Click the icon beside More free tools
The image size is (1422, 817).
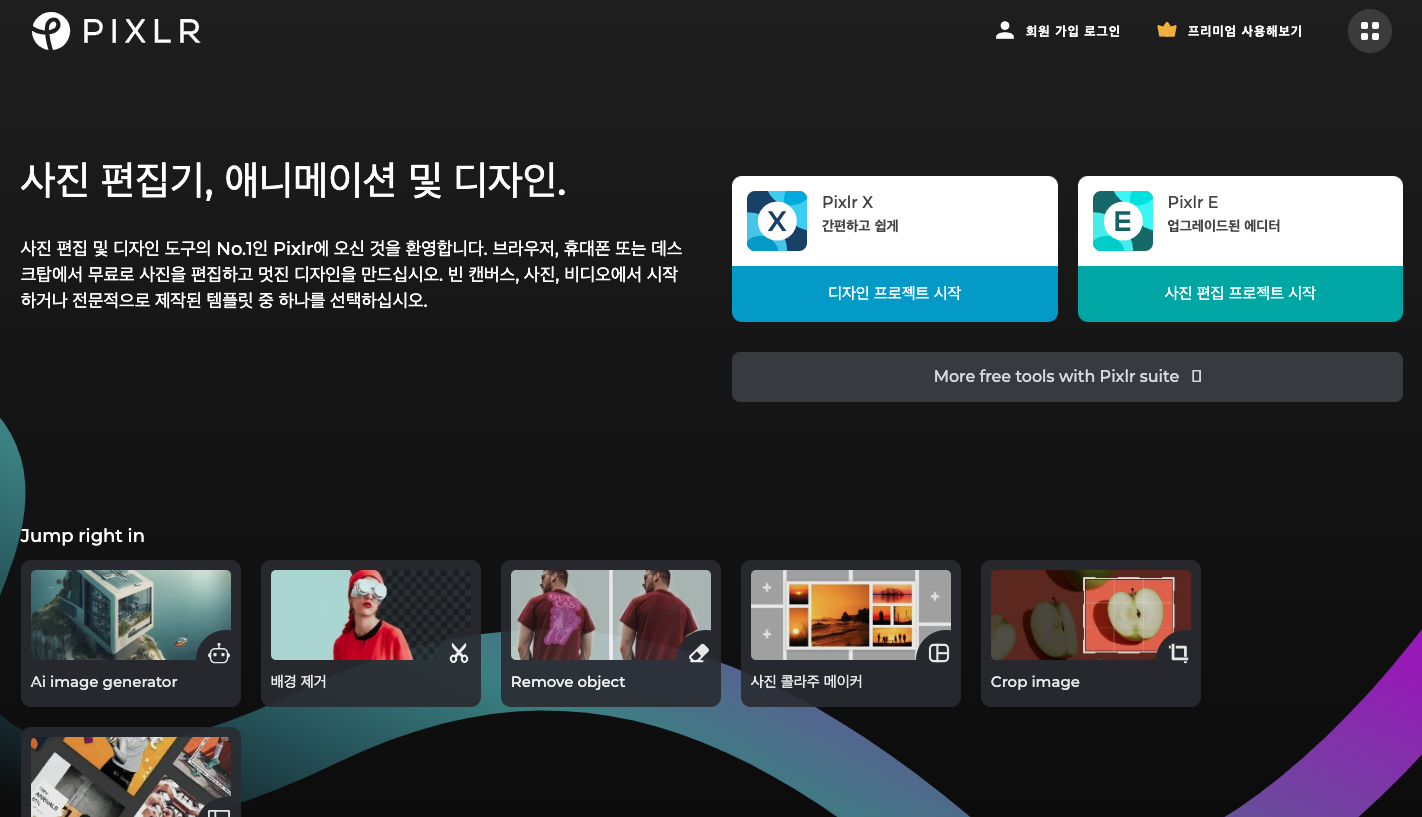pyautogui.click(x=1196, y=377)
